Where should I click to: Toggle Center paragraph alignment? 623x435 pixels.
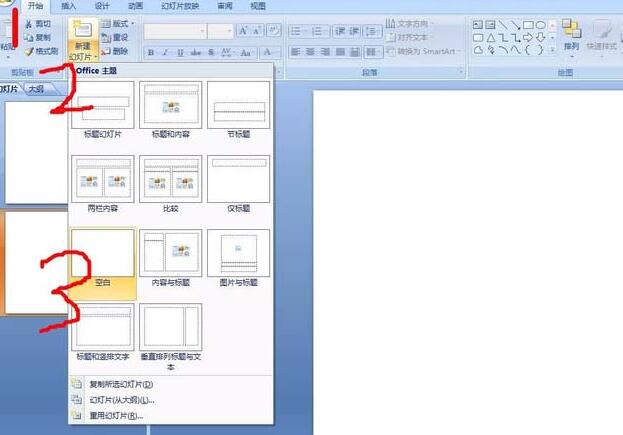[310, 52]
